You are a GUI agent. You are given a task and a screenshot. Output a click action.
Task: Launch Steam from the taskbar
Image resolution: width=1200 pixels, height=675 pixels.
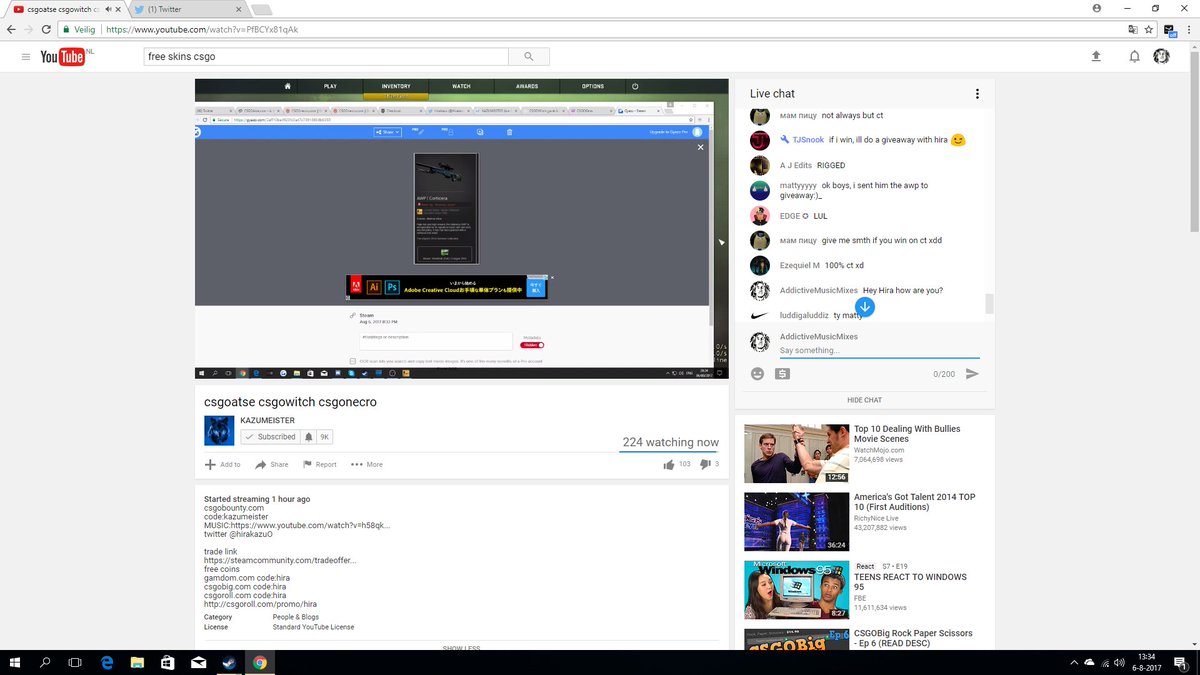point(228,662)
